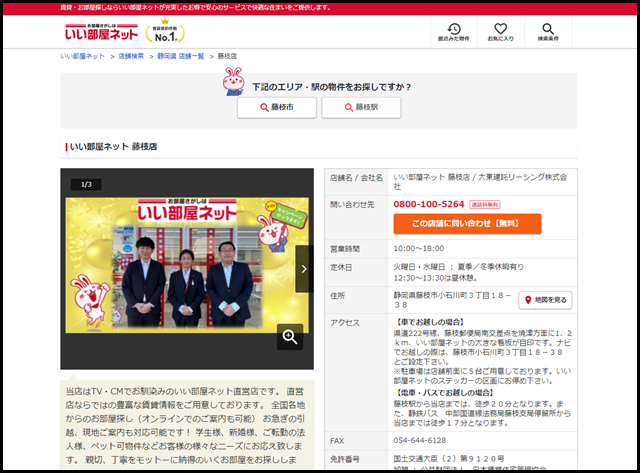Click the 問い合わせ先 row label
The image size is (640, 473).
pyautogui.click(x=352, y=205)
